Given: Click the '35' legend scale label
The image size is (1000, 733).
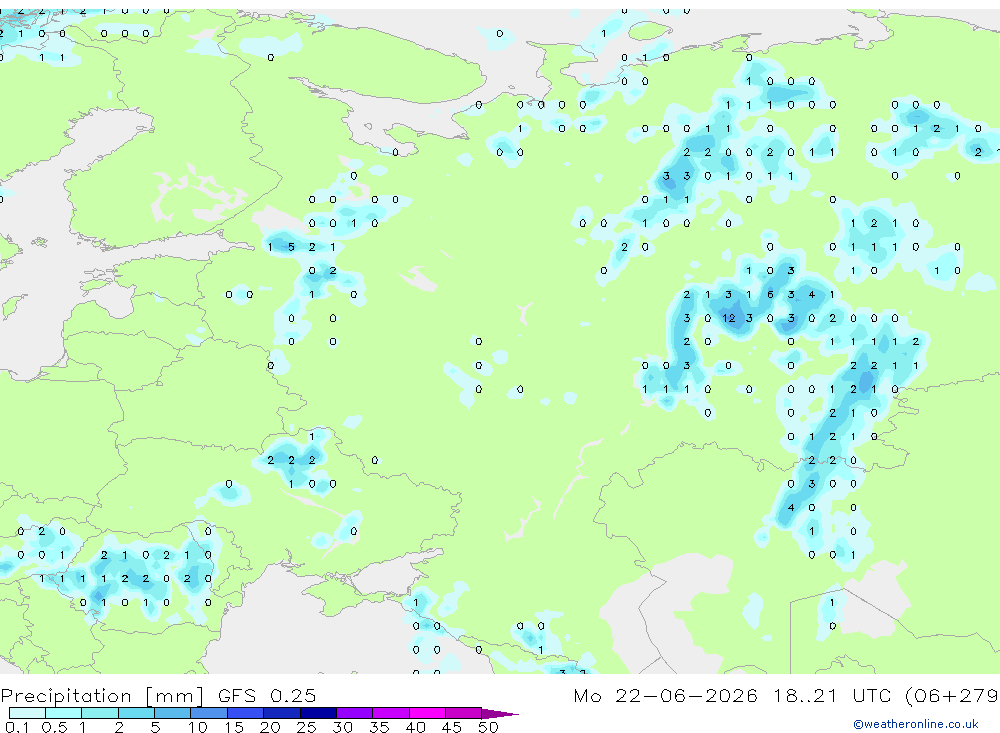Looking at the screenshot, I should [x=379, y=727].
